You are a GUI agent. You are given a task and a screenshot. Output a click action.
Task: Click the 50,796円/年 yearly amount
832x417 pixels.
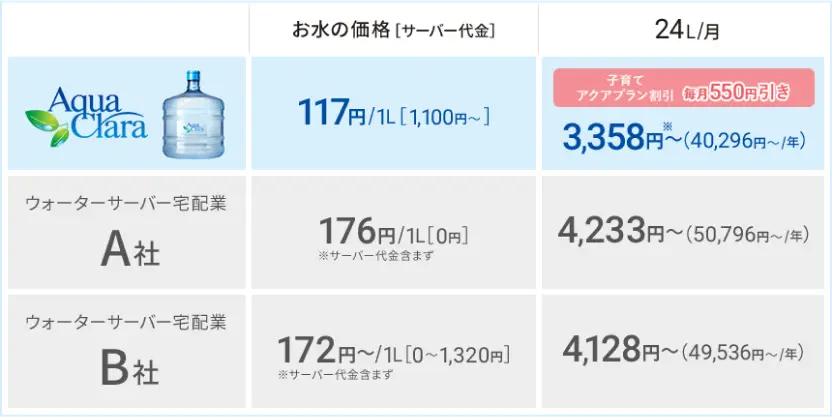747,233
